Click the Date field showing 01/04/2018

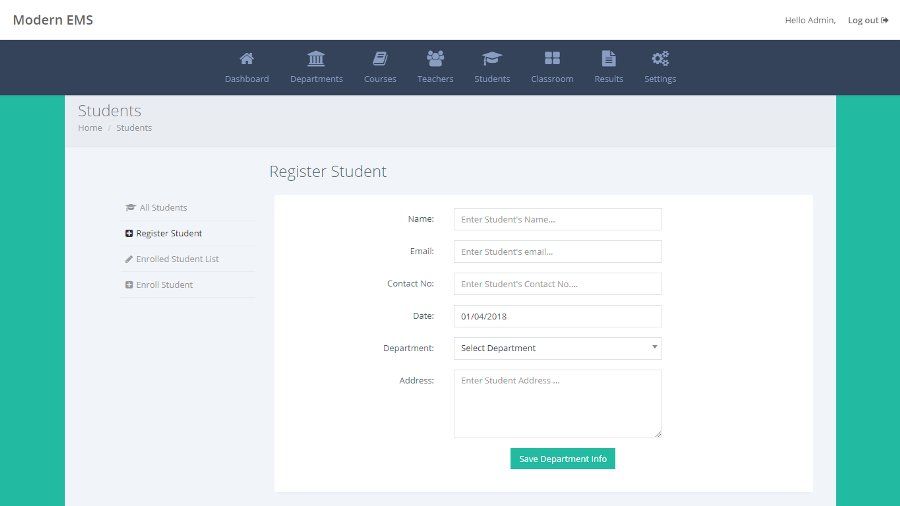(x=557, y=316)
